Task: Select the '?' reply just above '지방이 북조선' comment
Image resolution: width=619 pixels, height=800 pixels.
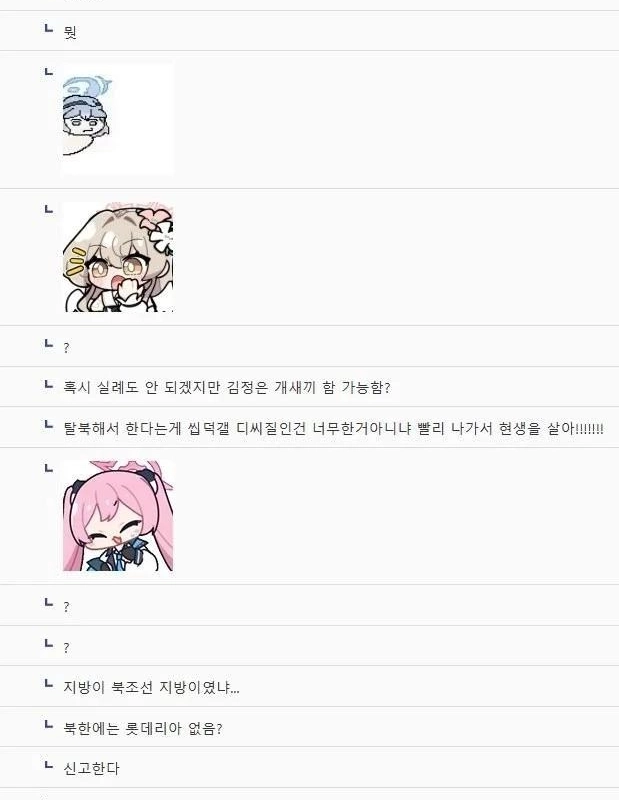Action: 66,648
